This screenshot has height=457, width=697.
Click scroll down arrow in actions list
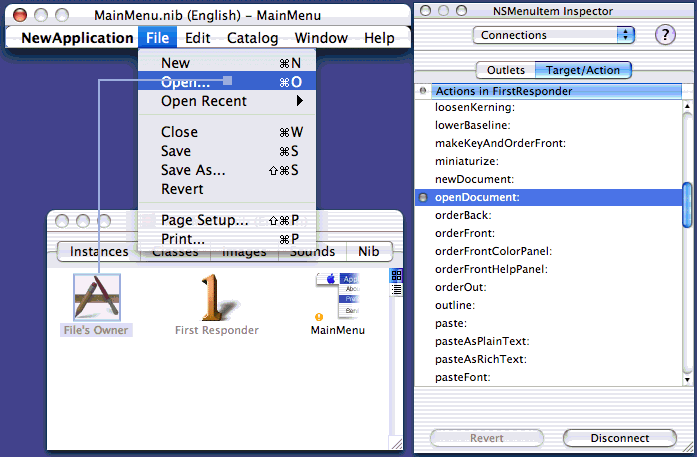[x=687, y=378]
